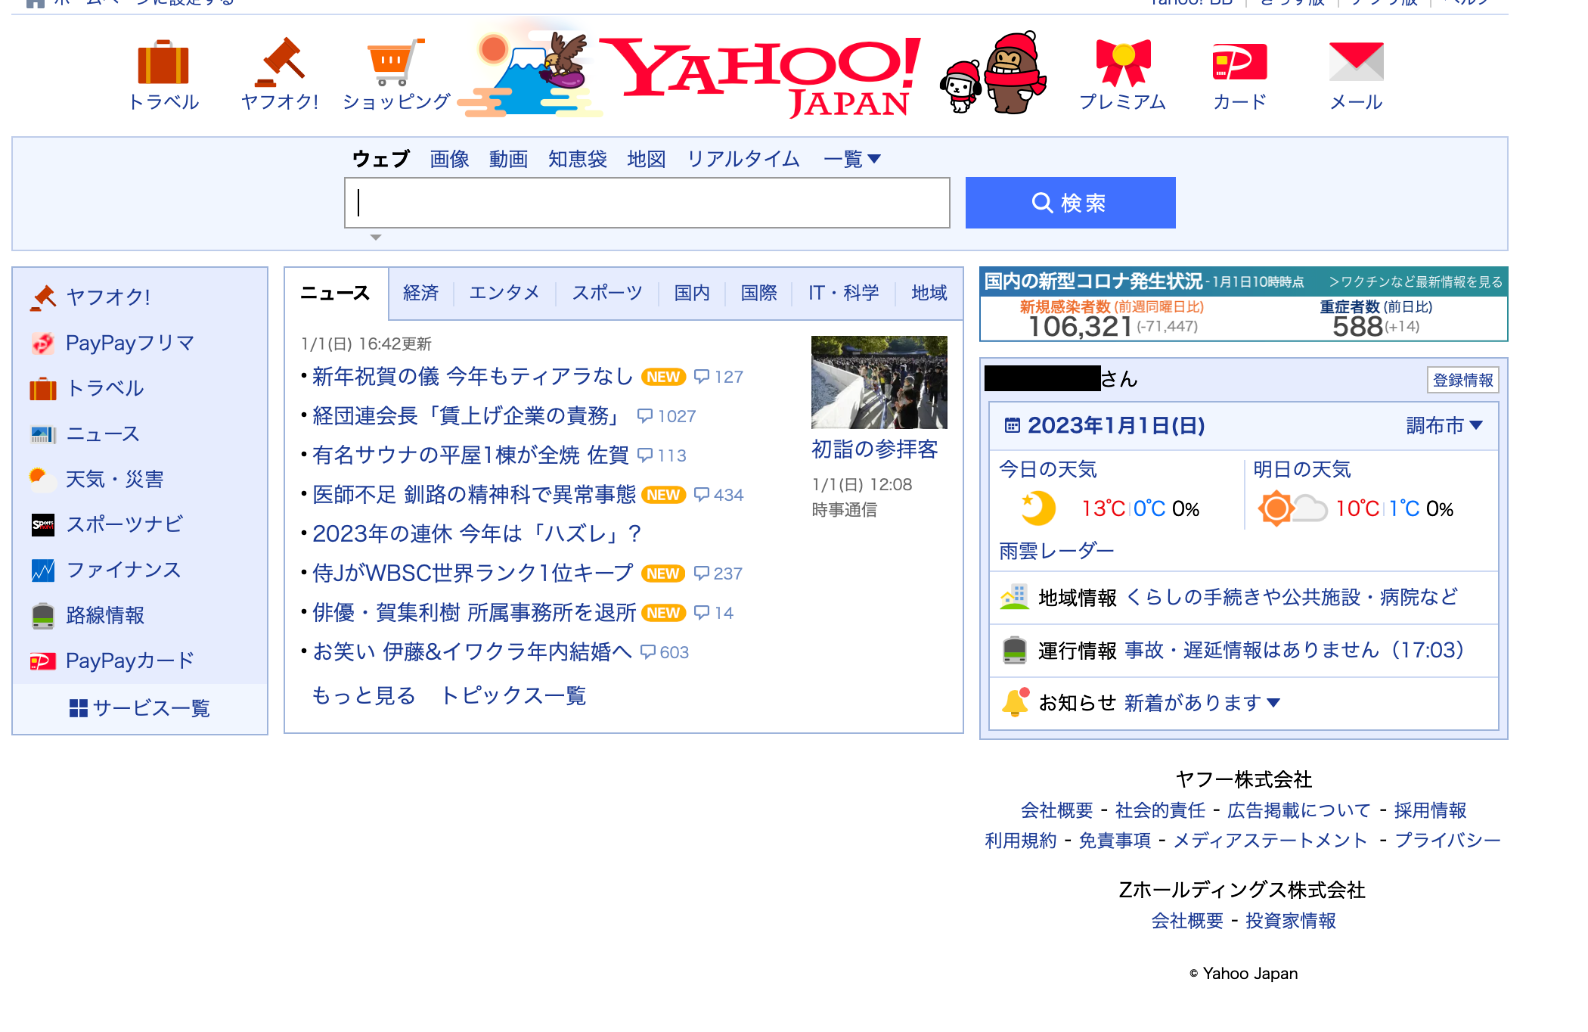Click the Yahoo Auctions gavel icon
Image resolution: width=1588 pixels, height=1032 pixels.
tap(280, 63)
